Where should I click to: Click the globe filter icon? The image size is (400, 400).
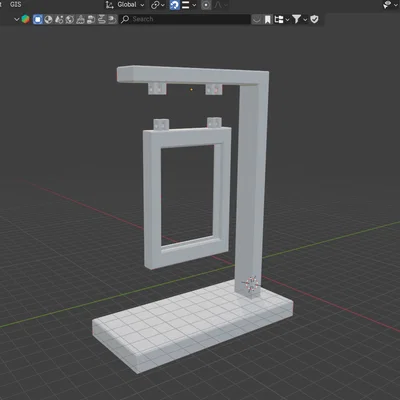click(x=70, y=19)
